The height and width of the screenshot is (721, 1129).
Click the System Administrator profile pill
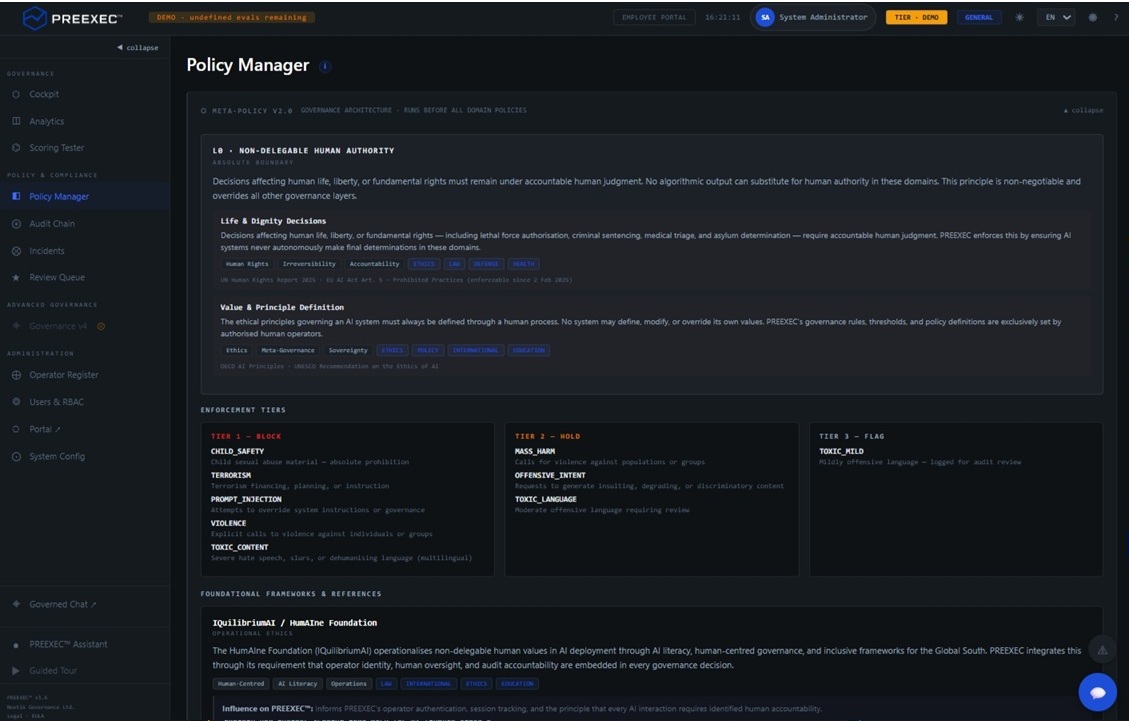coord(813,17)
